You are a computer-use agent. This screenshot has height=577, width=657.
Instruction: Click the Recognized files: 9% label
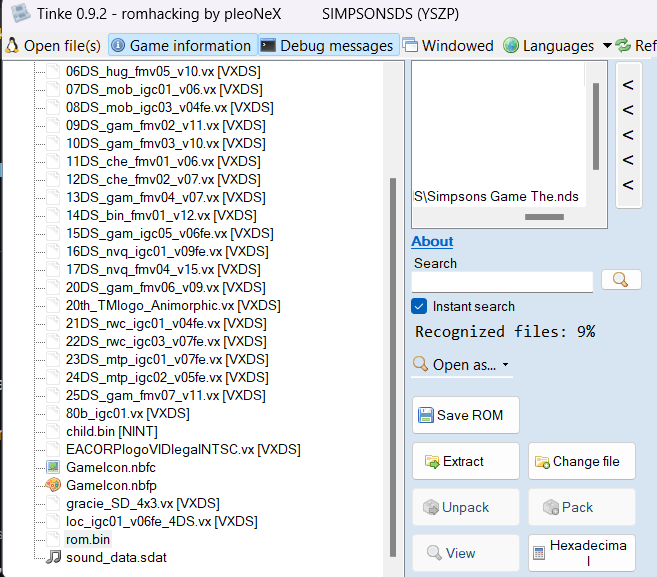click(x=505, y=331)
